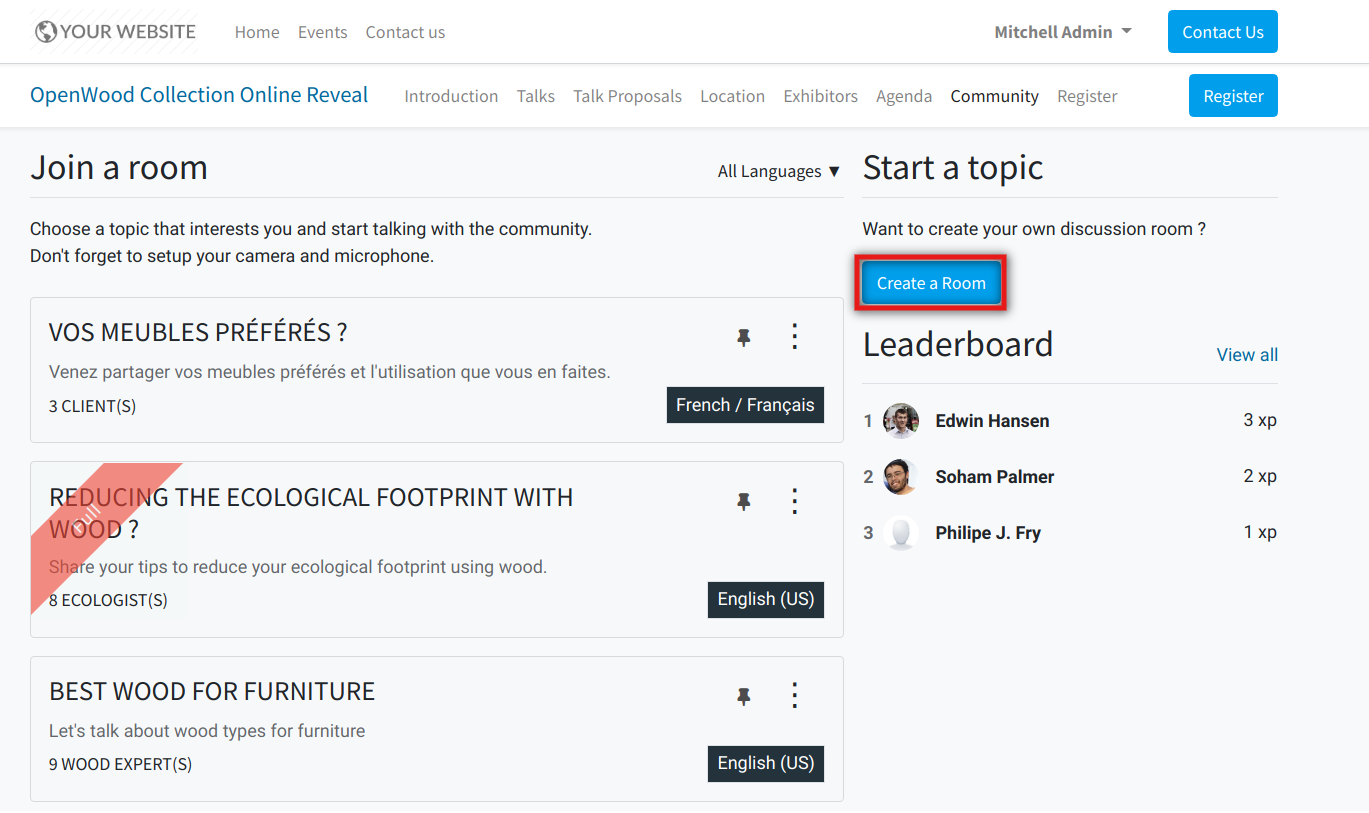This screenshot has height=813, width=1369.
Task: Open kebab menu for Vos Meubles Préférés
Action: 795,336
